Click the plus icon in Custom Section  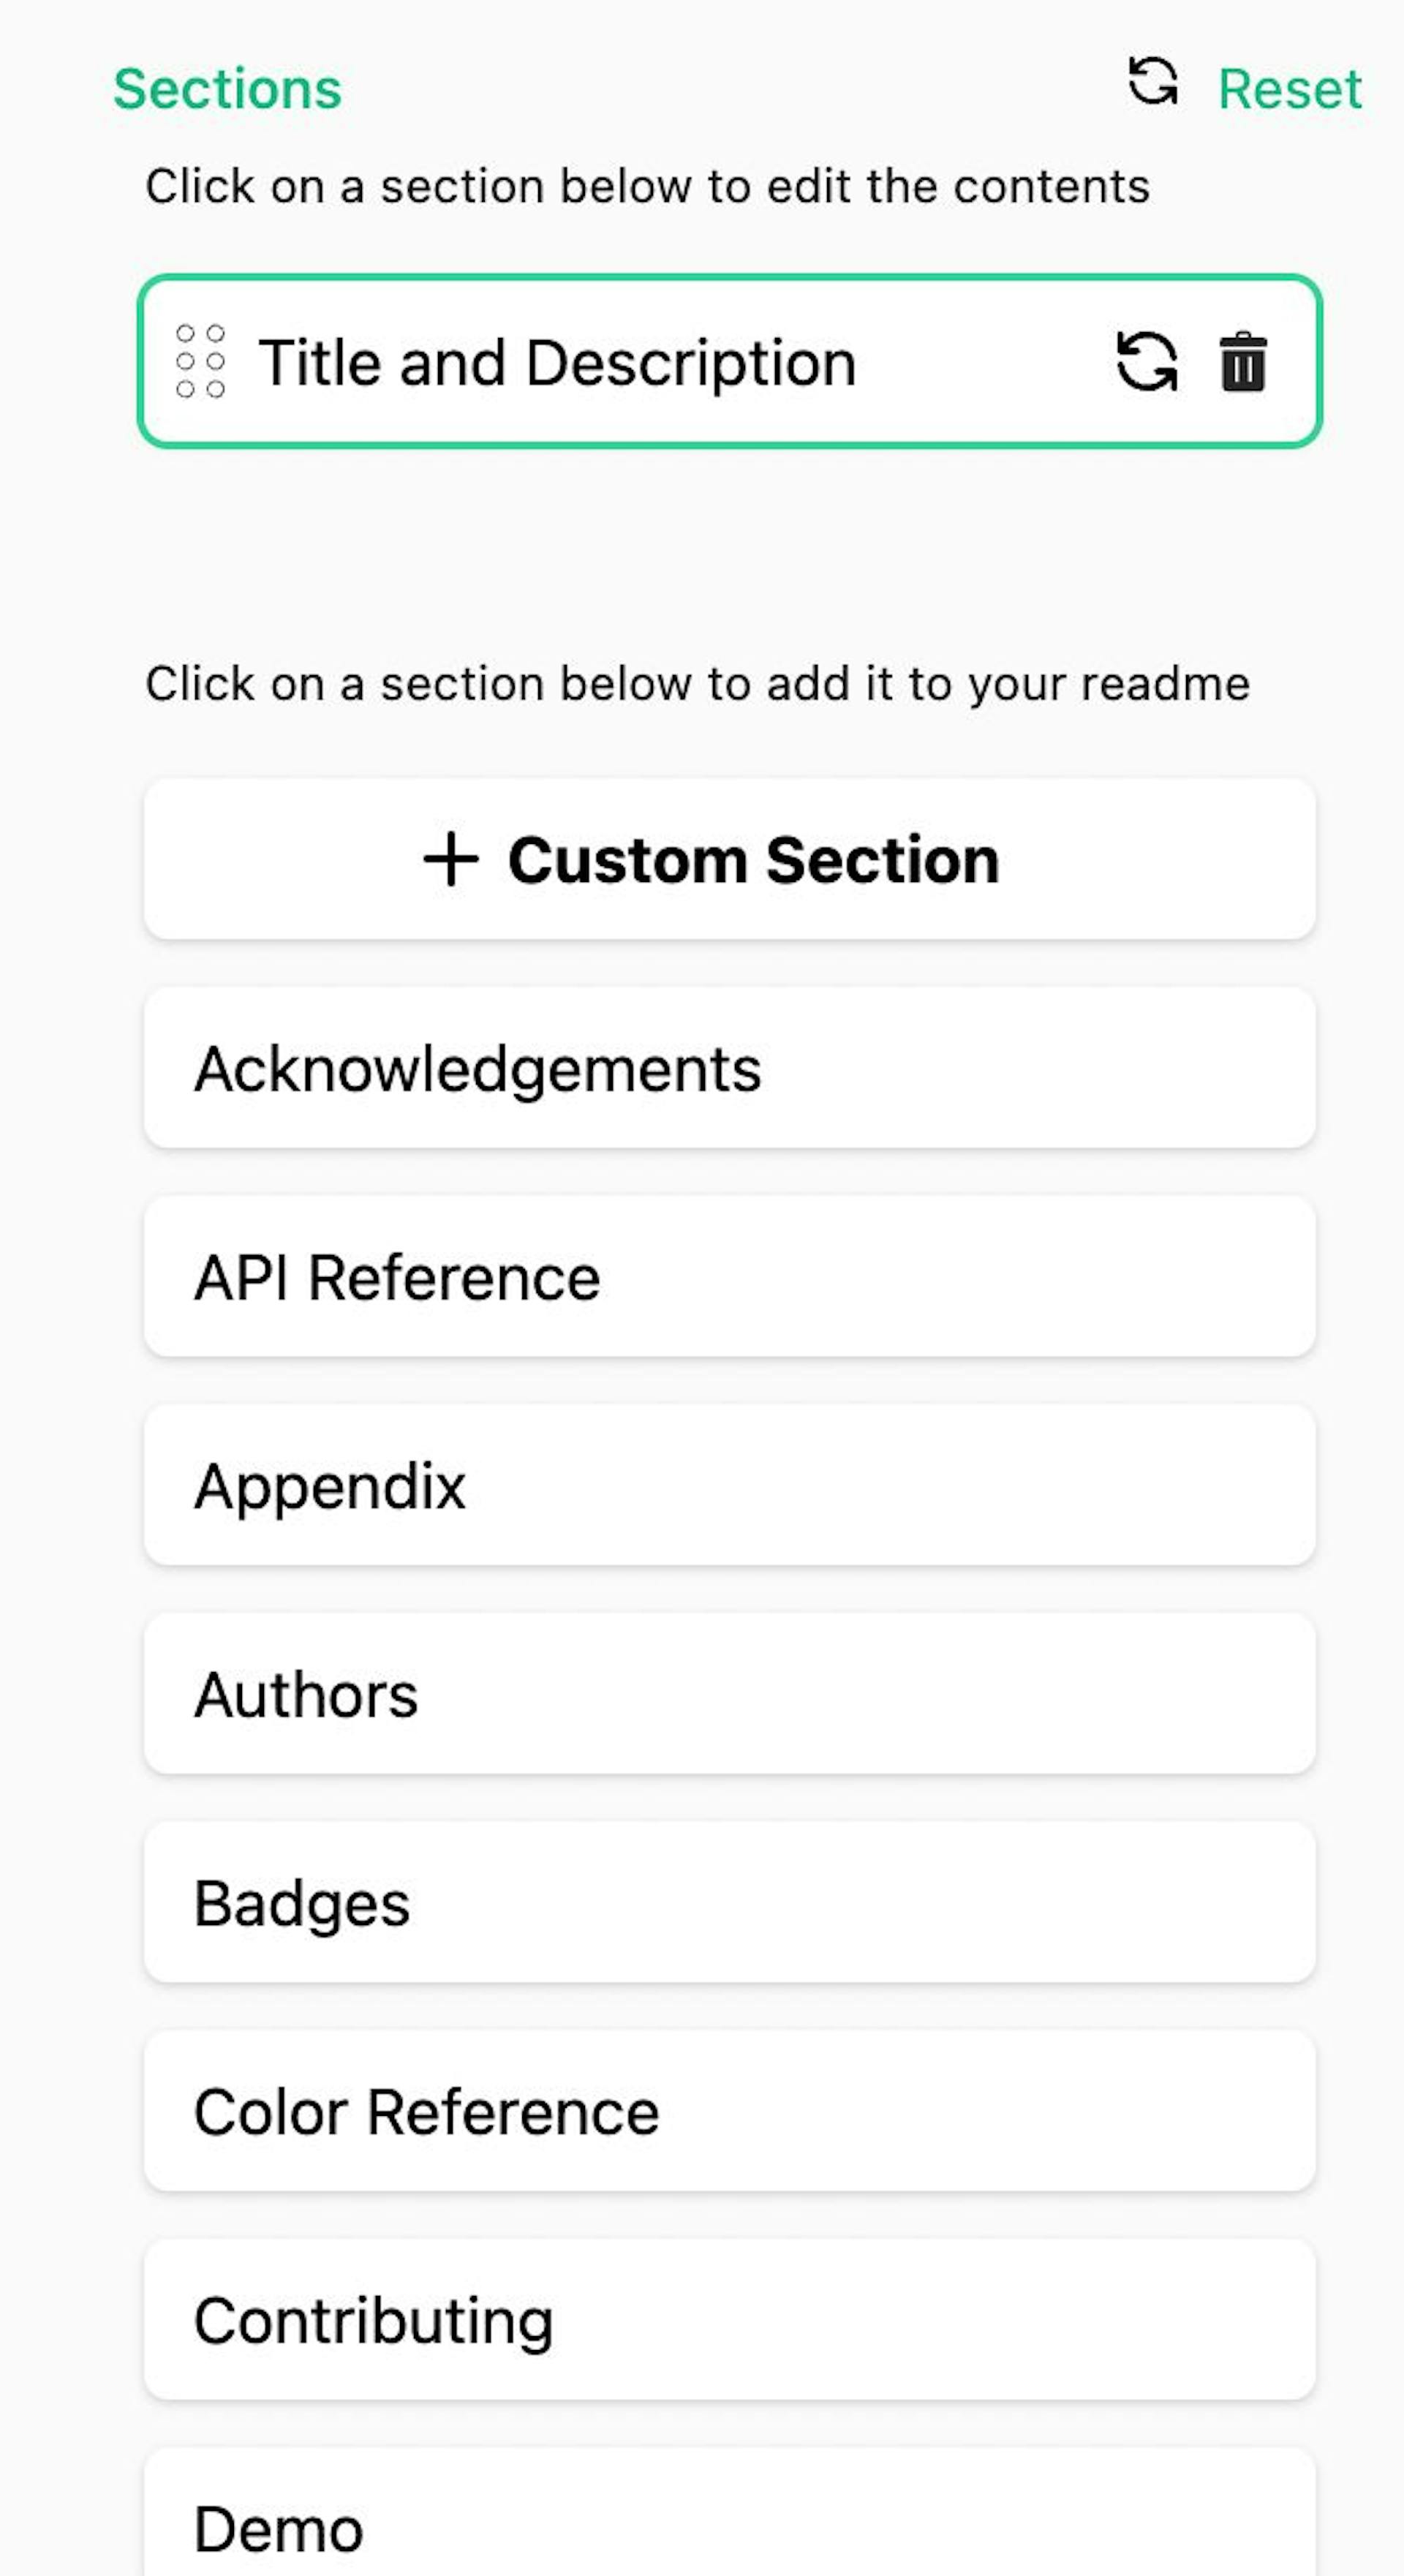452,858
